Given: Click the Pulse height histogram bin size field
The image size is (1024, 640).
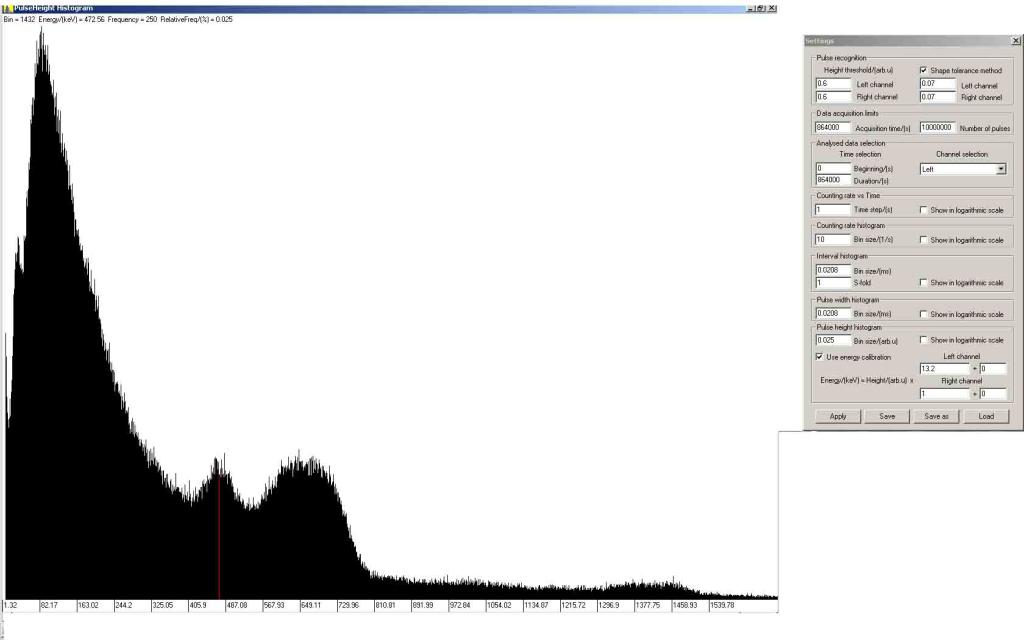Looking at the screenshot, I should [833, 341].
